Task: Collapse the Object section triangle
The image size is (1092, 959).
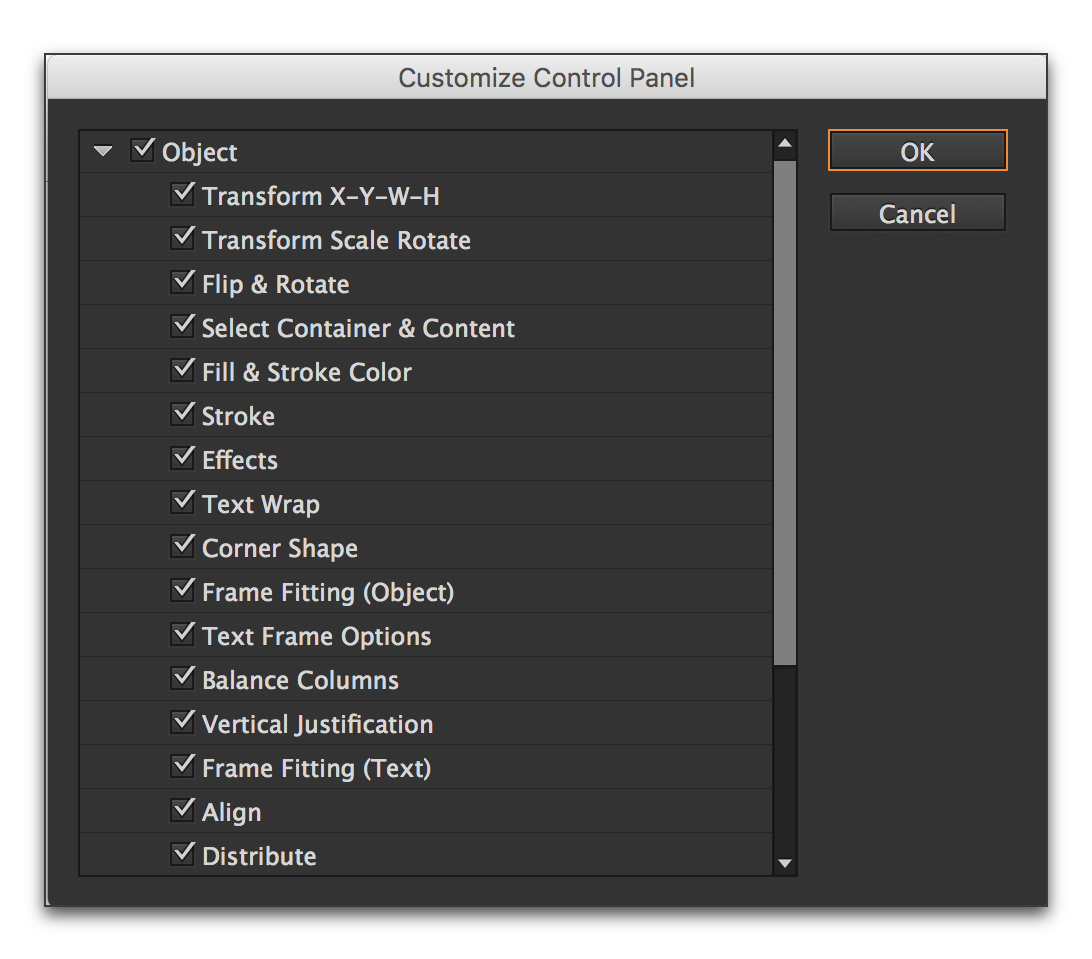Action: pos(102,149)
